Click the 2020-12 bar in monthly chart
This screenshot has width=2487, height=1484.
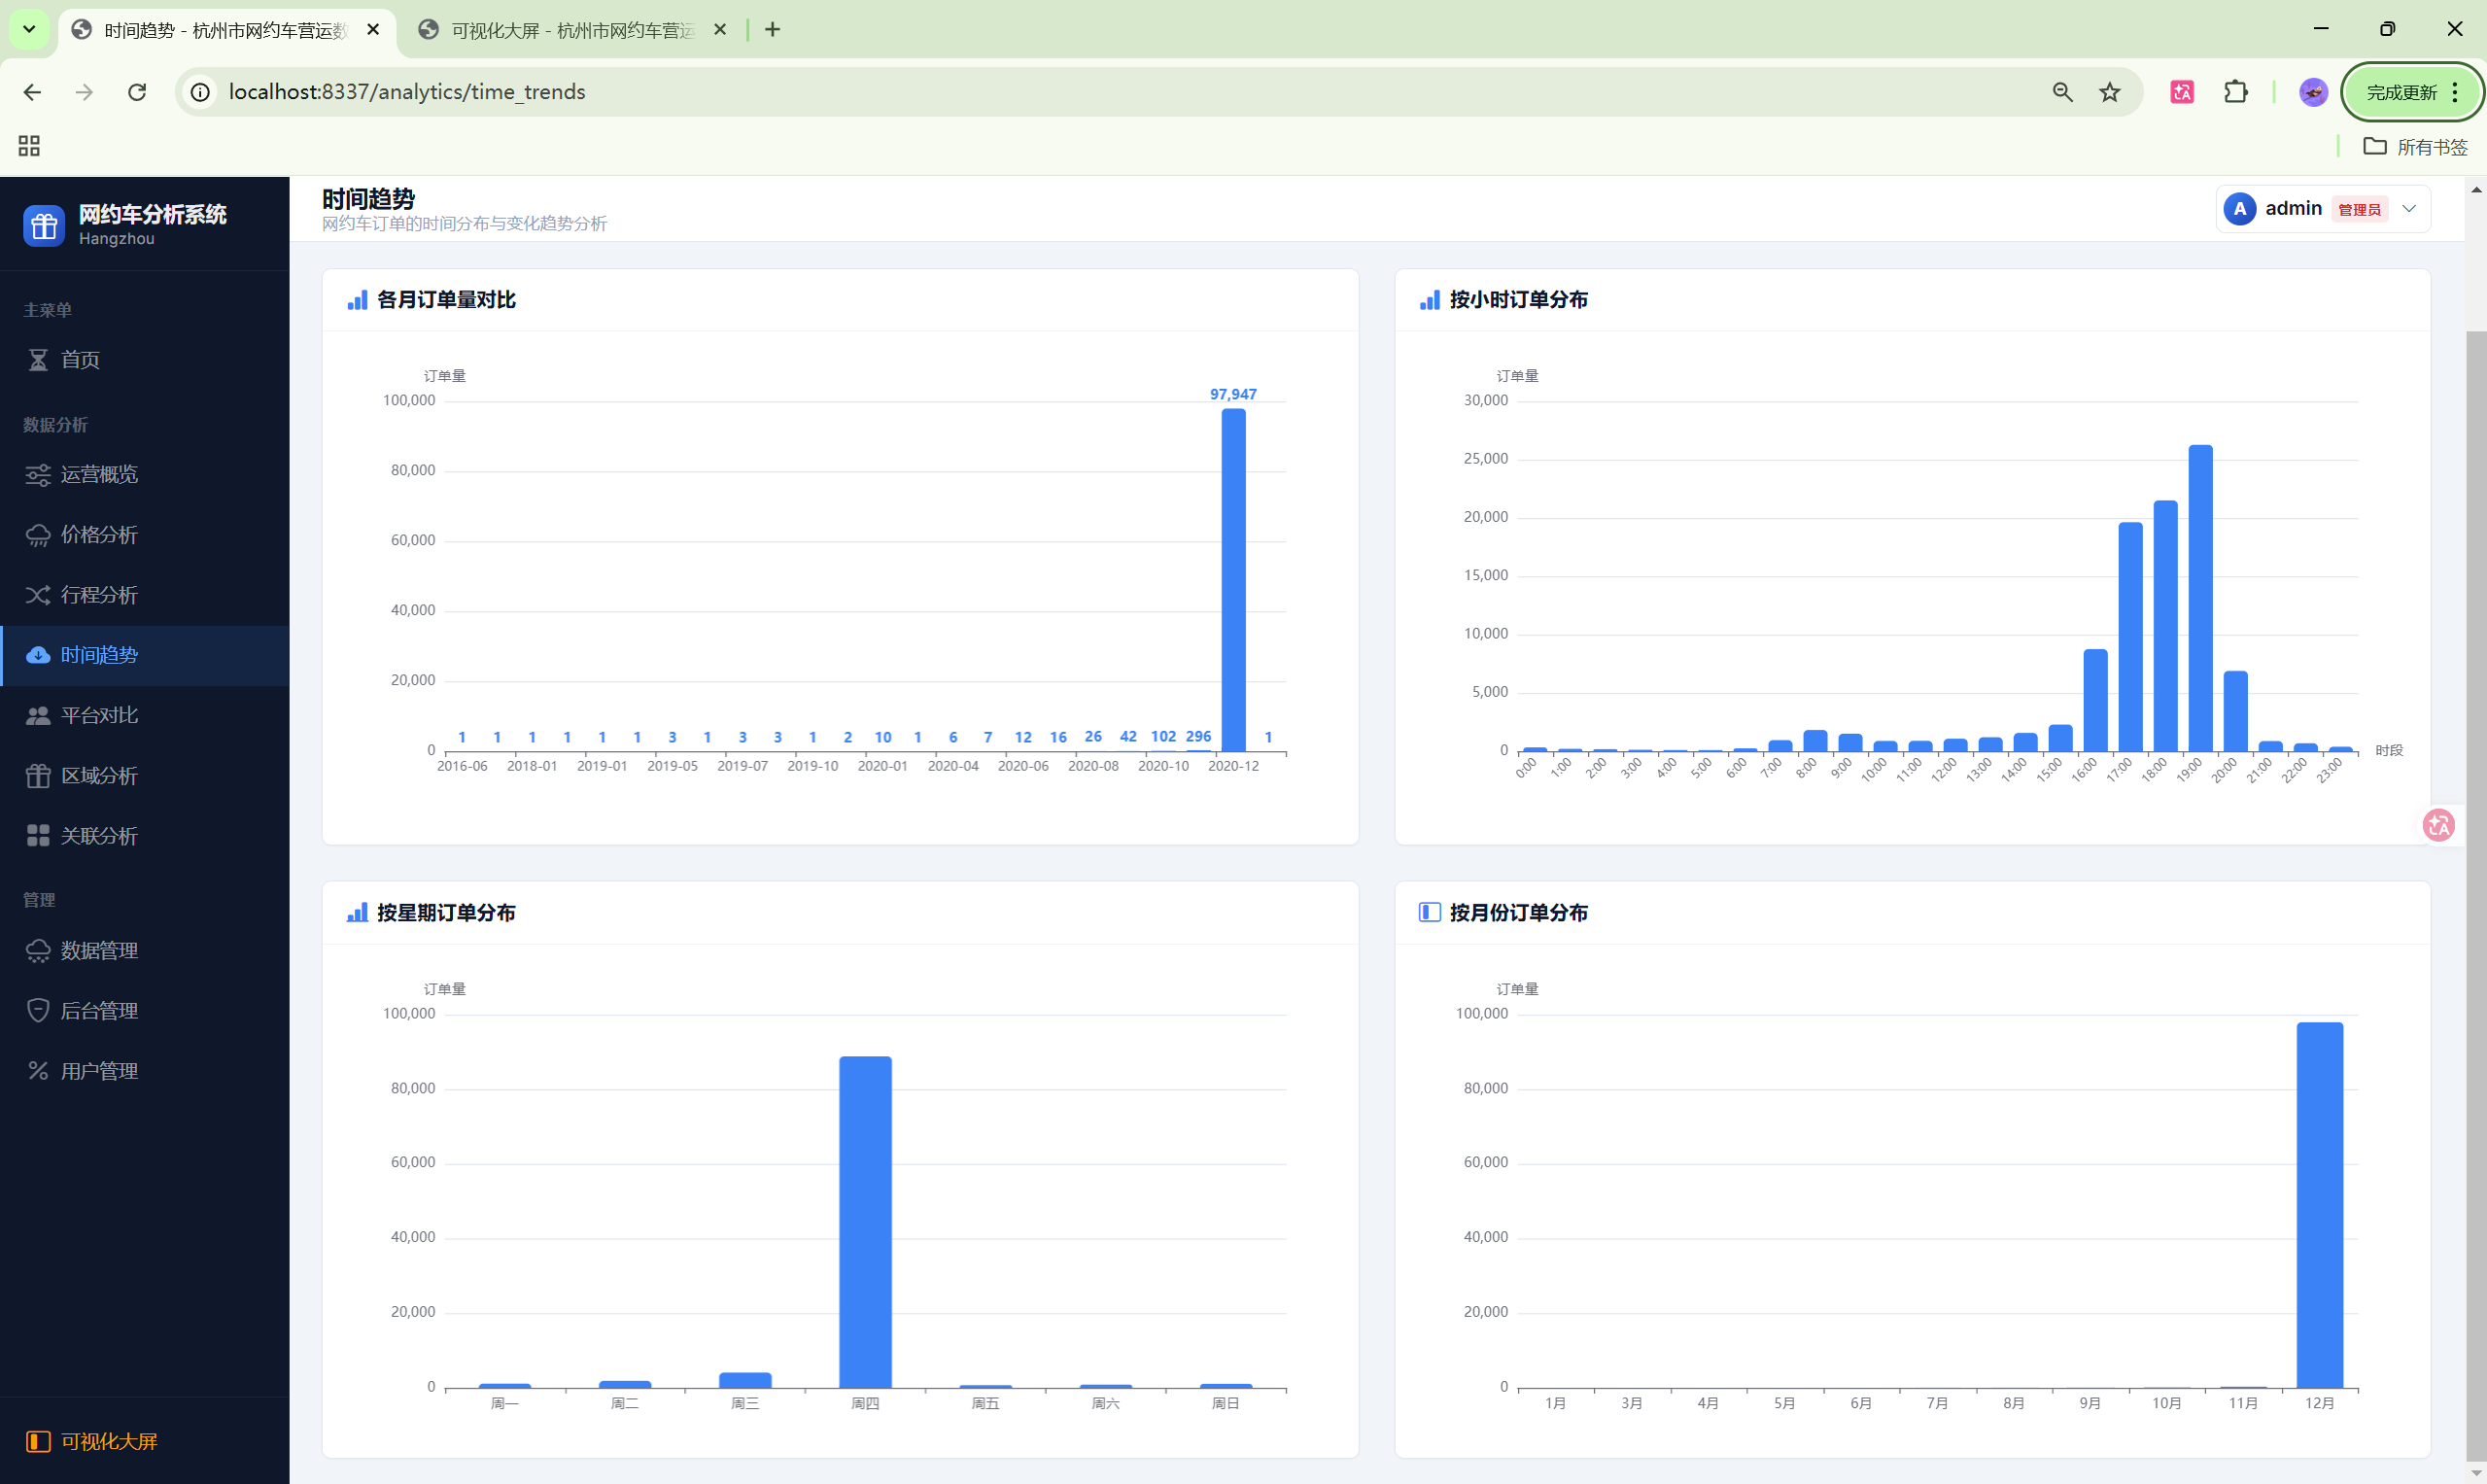(1233, 580)
